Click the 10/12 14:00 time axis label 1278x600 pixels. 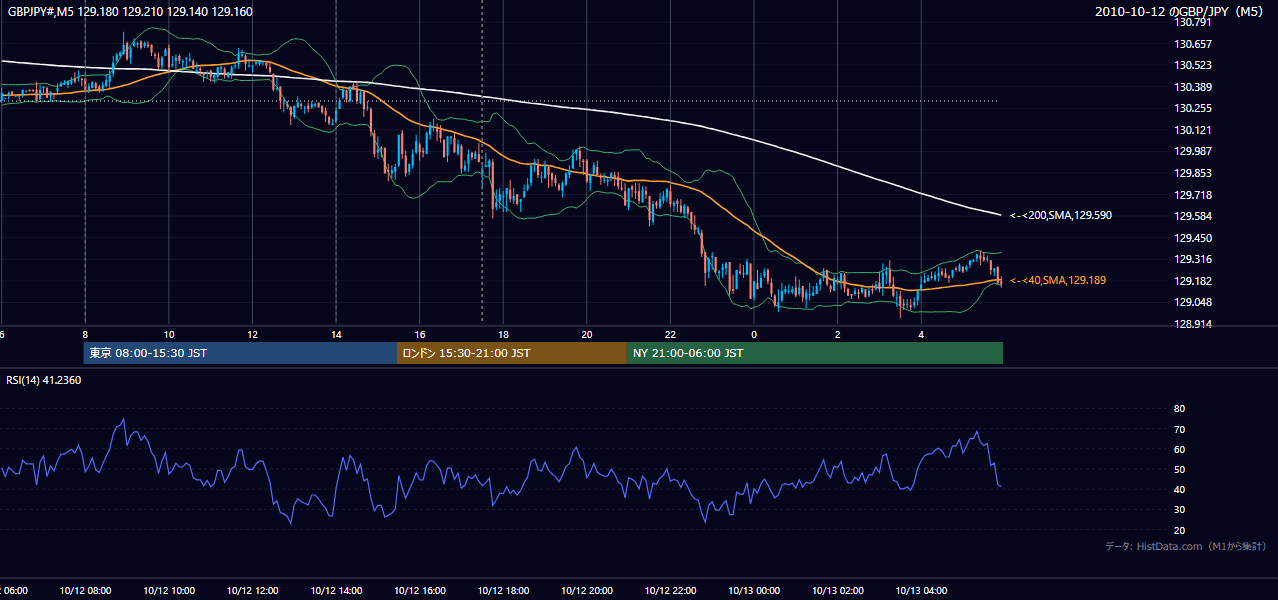[336, 590]
